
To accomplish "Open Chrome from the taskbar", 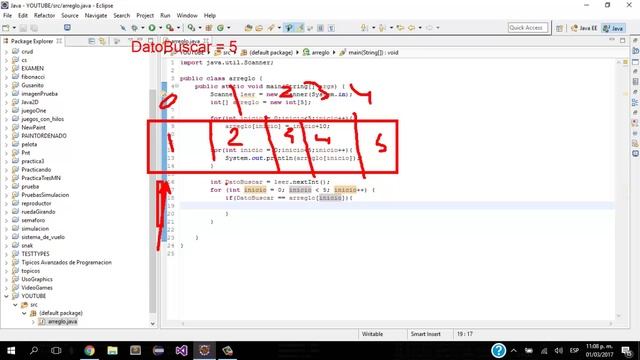I will pos(89,351).
